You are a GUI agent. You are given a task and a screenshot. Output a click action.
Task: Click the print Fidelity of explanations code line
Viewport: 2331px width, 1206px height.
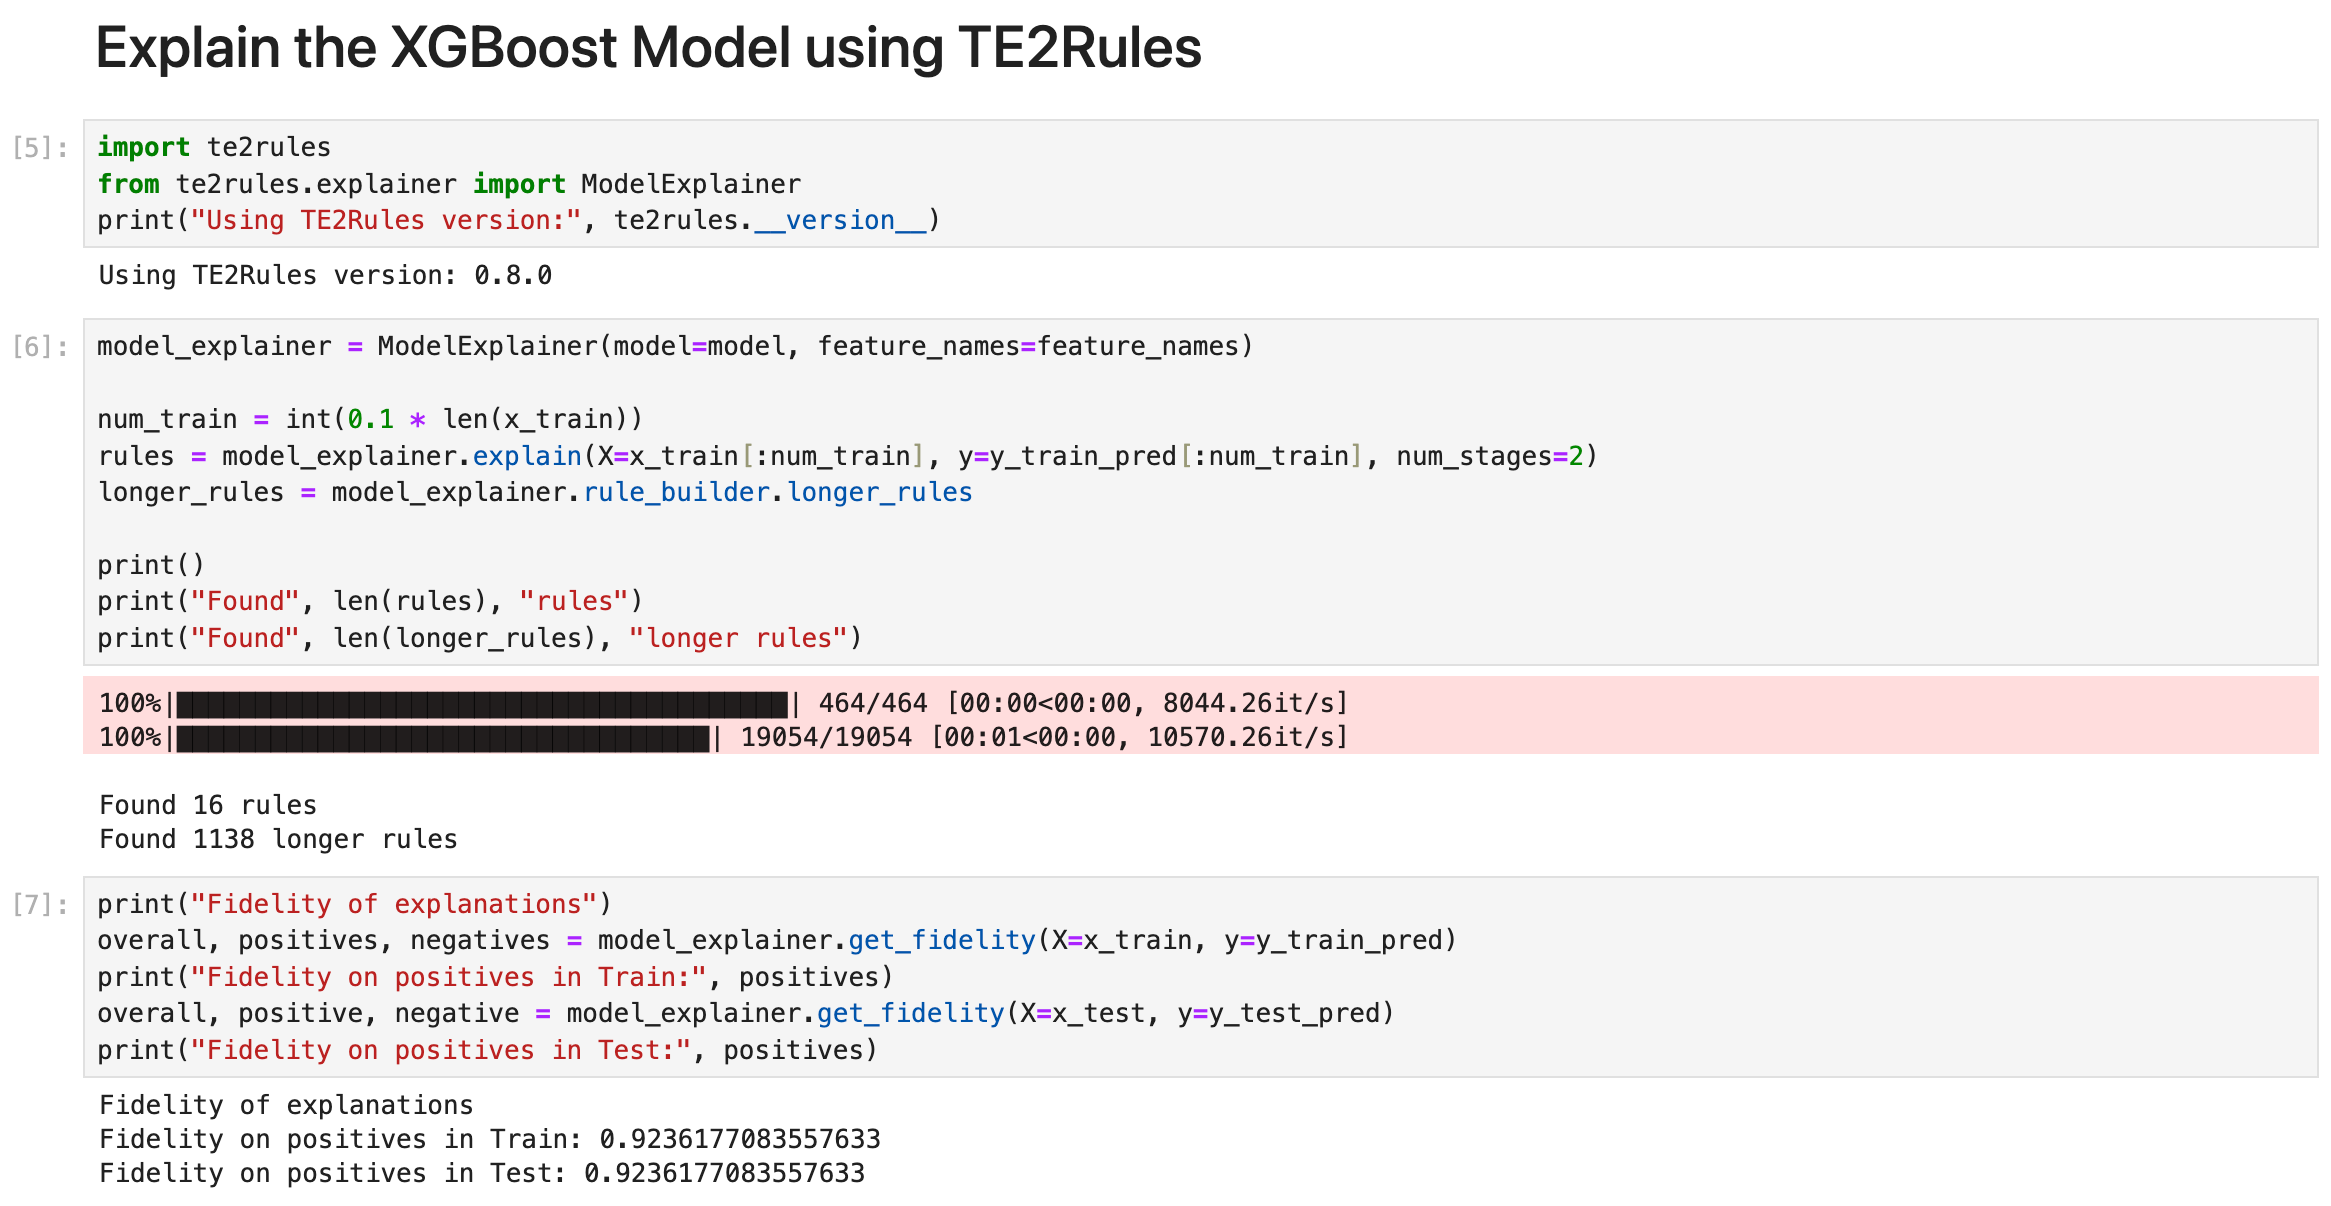354,904
